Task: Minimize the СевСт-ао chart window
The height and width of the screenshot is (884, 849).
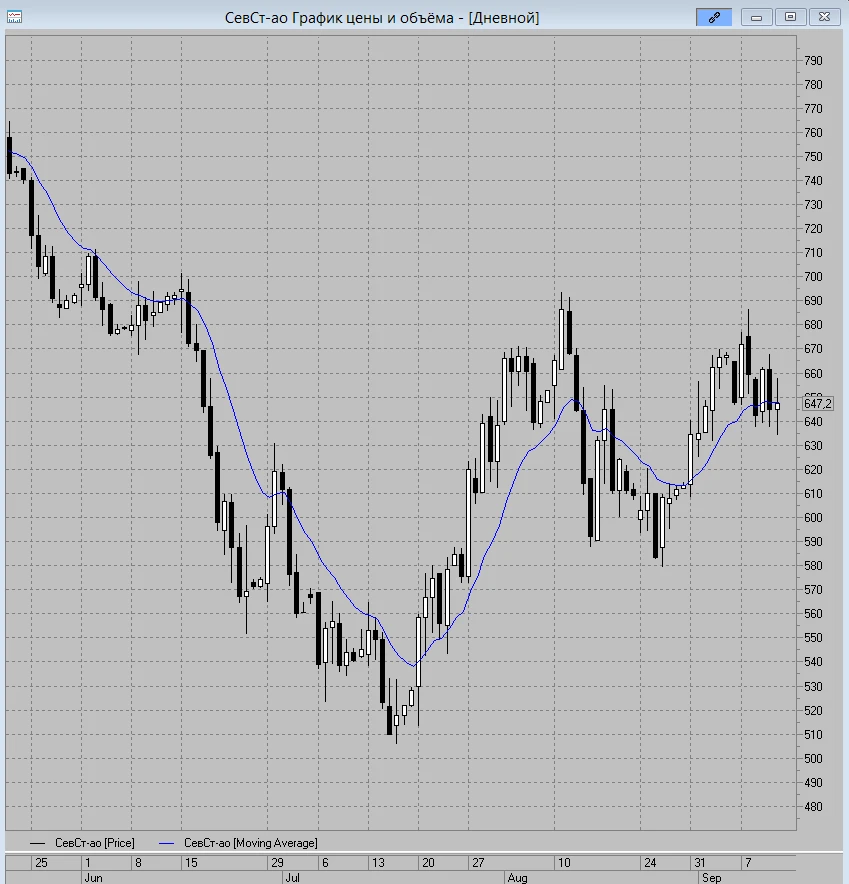Action: click(756, 17)
